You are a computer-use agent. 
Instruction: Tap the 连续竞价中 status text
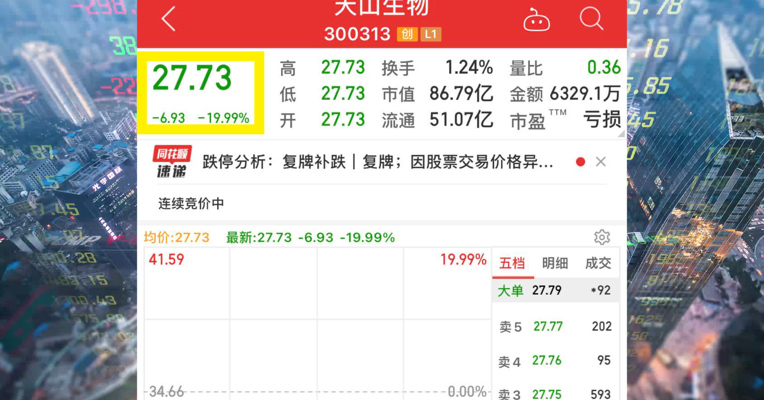pos(191,203)
